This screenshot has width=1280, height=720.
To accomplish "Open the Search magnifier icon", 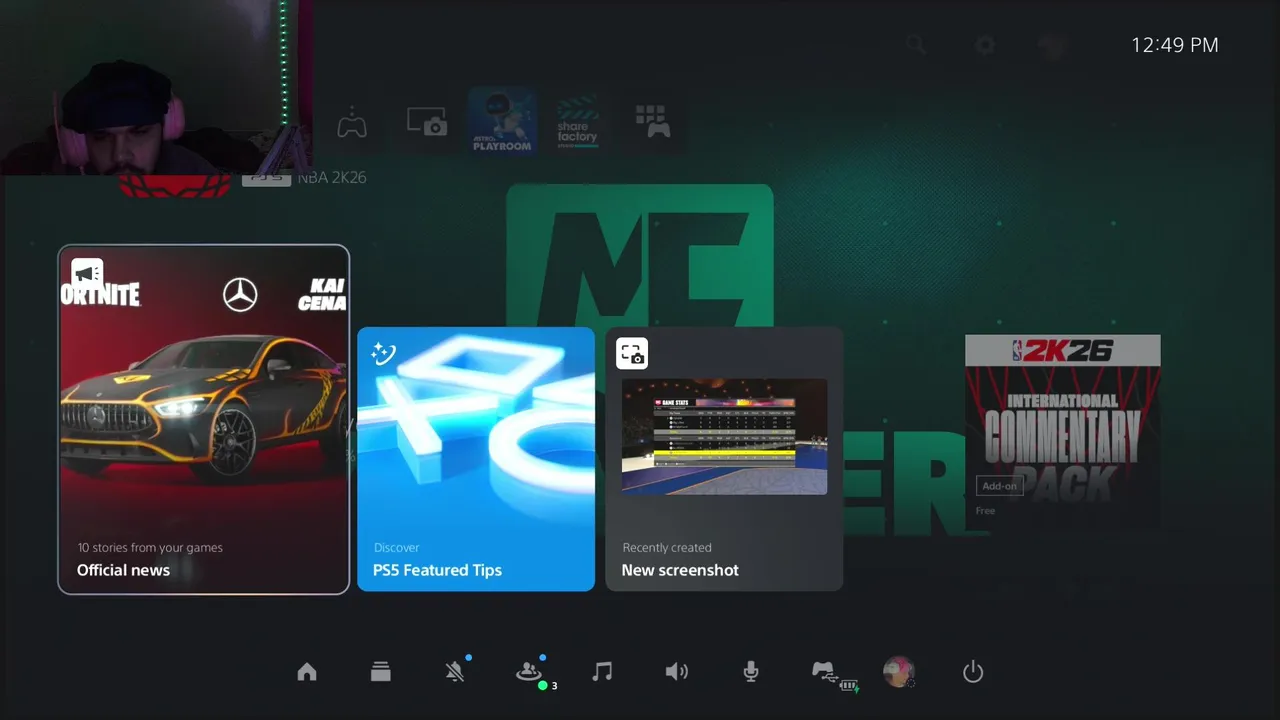I will [916, 45].
